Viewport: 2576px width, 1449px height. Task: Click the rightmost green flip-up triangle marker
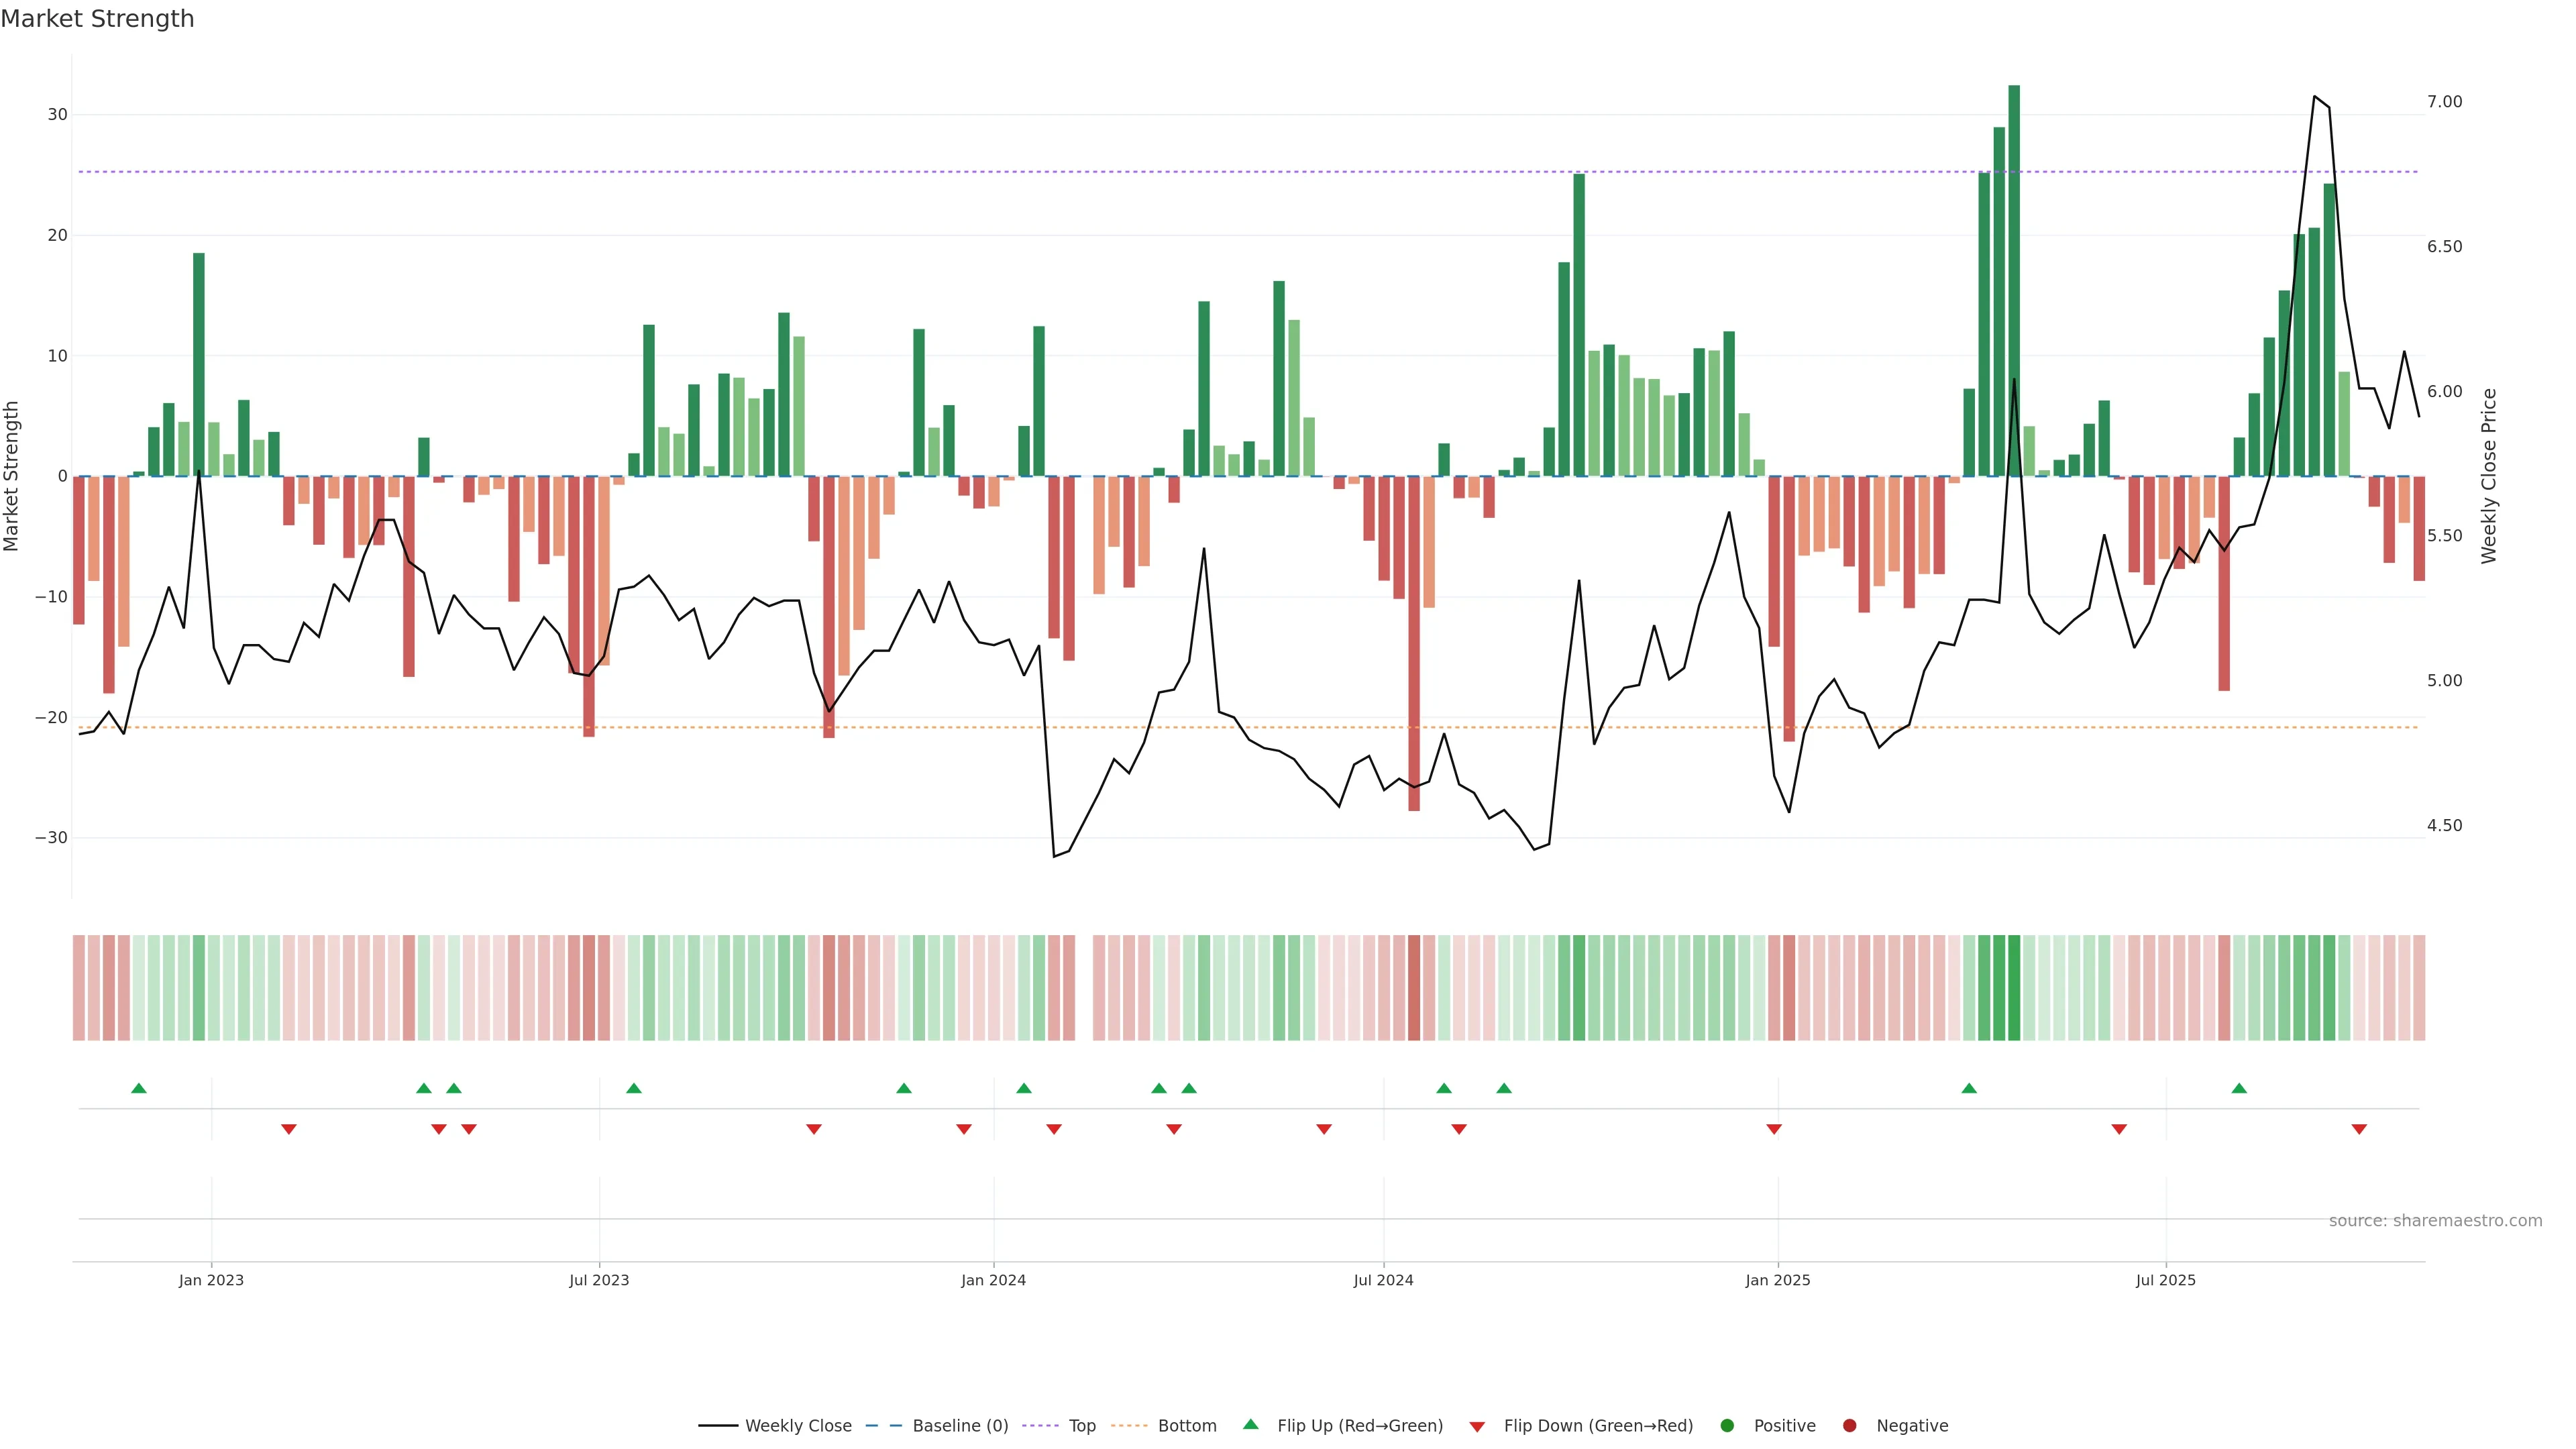pyautogui.click(x=2239, y=1088)
